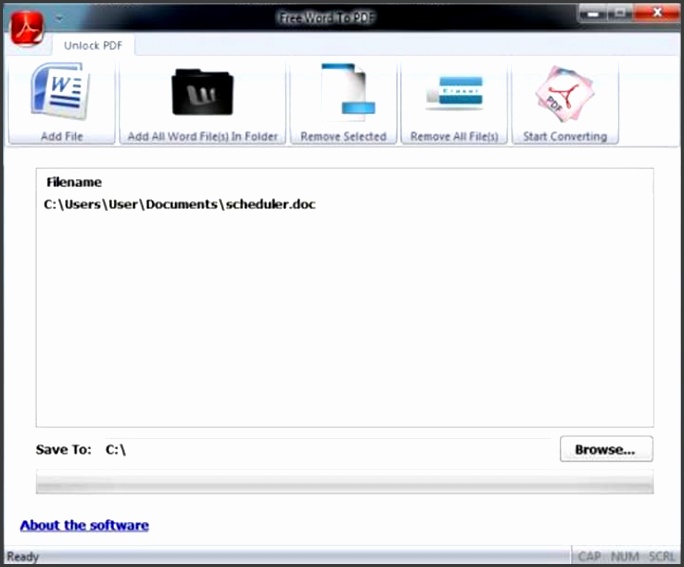Click the Remove All File(s) eraser icon

tap(454, 93)
